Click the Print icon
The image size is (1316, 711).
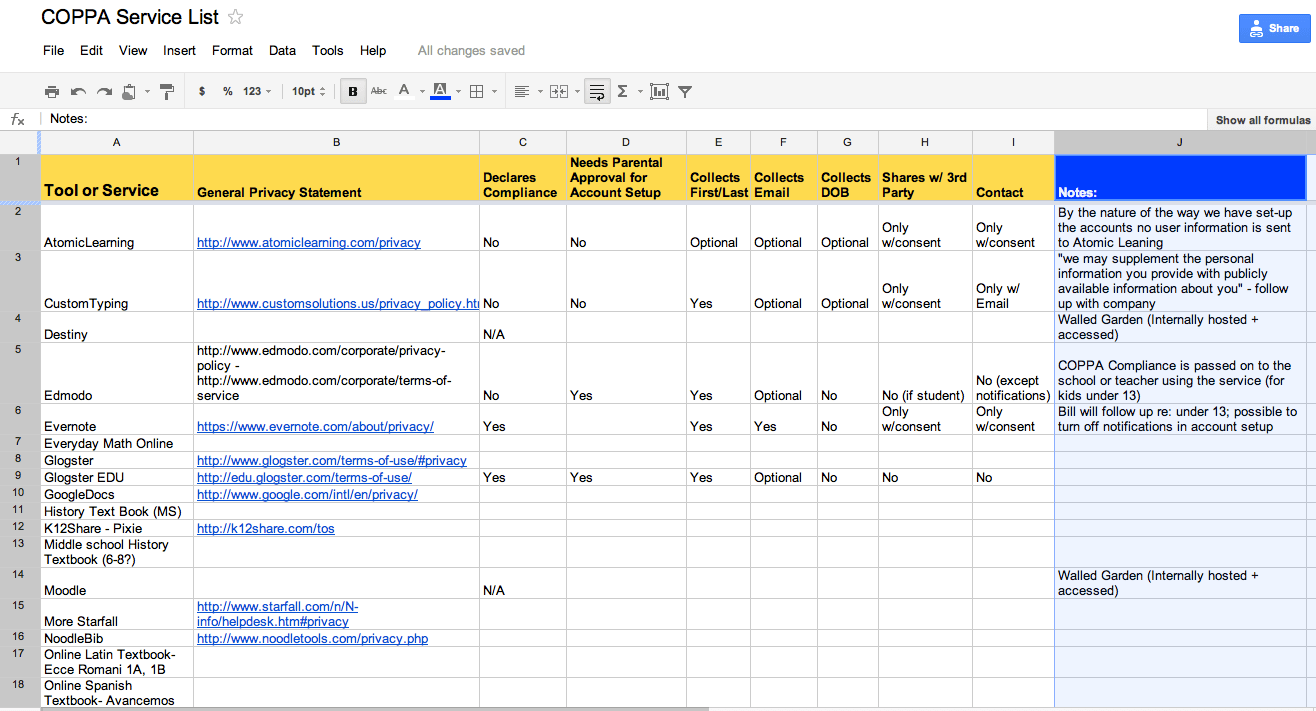52,91
